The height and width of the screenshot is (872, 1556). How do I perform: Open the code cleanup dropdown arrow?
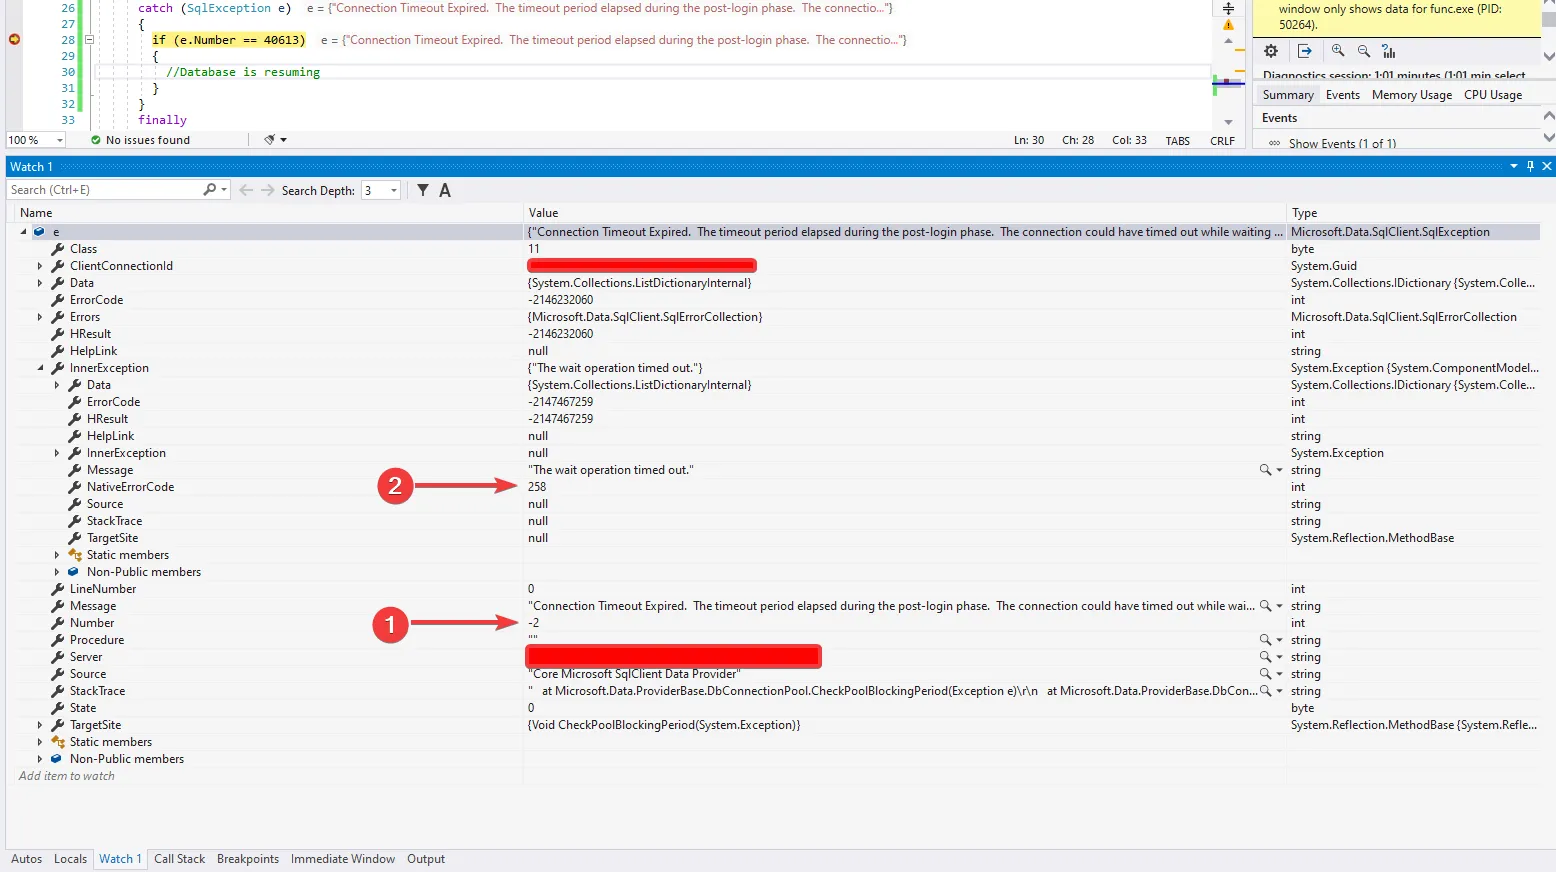(284, 140)
